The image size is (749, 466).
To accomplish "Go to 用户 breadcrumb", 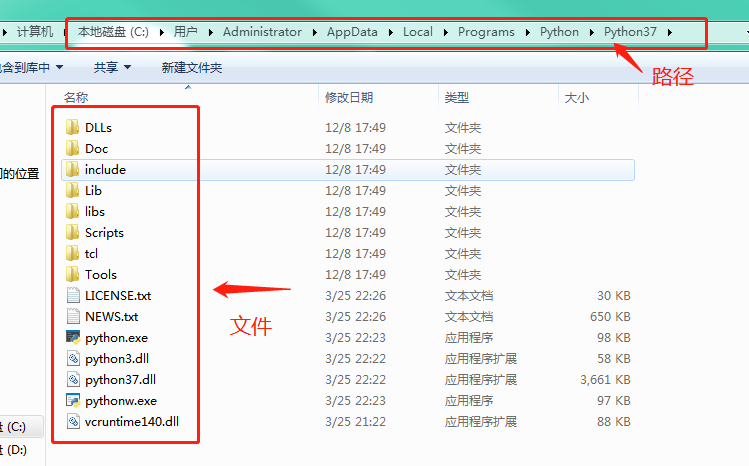I will tap(186, 32).
